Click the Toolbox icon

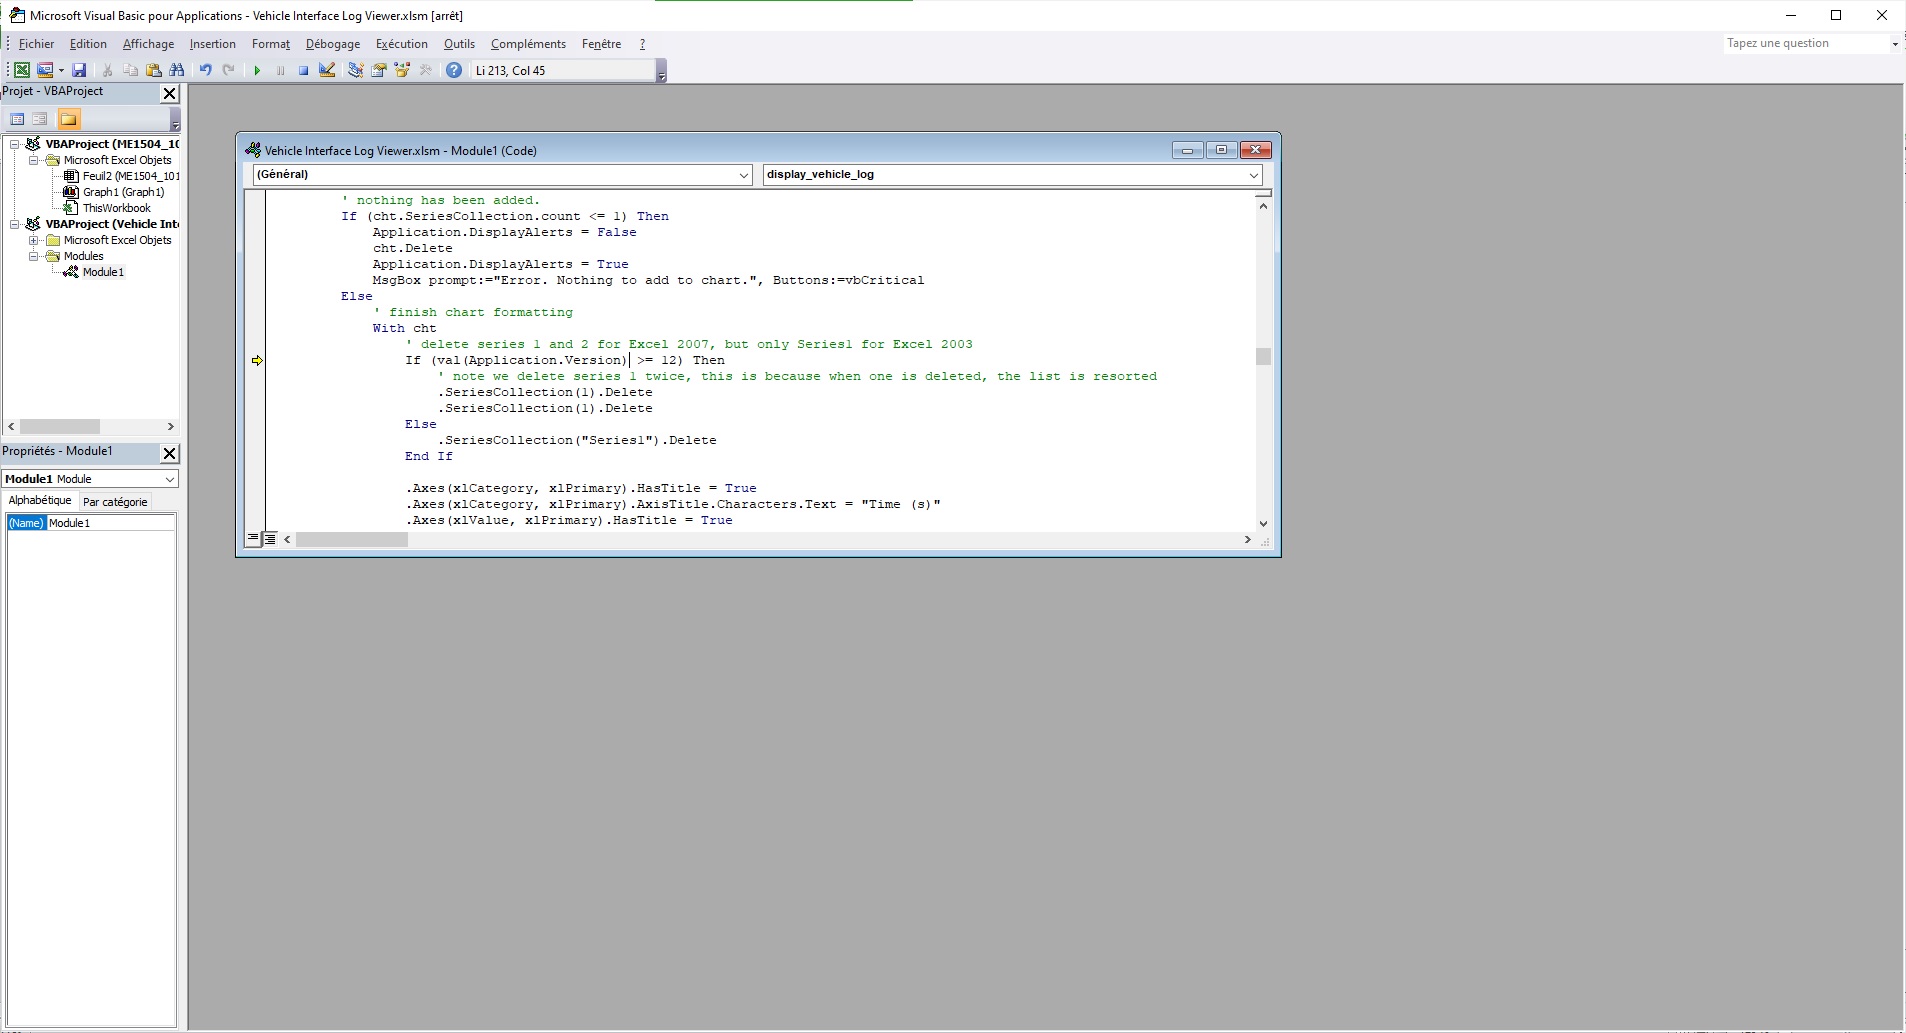click(x=426, y=70)
